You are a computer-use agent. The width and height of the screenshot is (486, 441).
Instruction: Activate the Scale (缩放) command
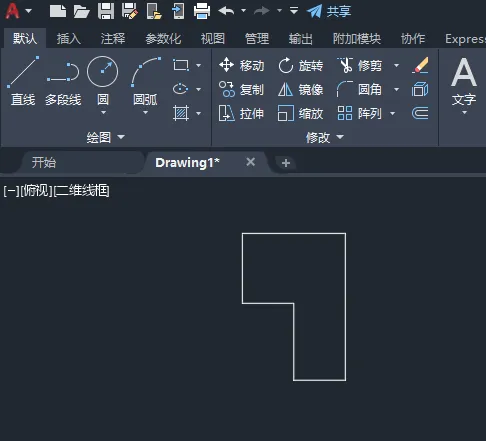point(300,113)
